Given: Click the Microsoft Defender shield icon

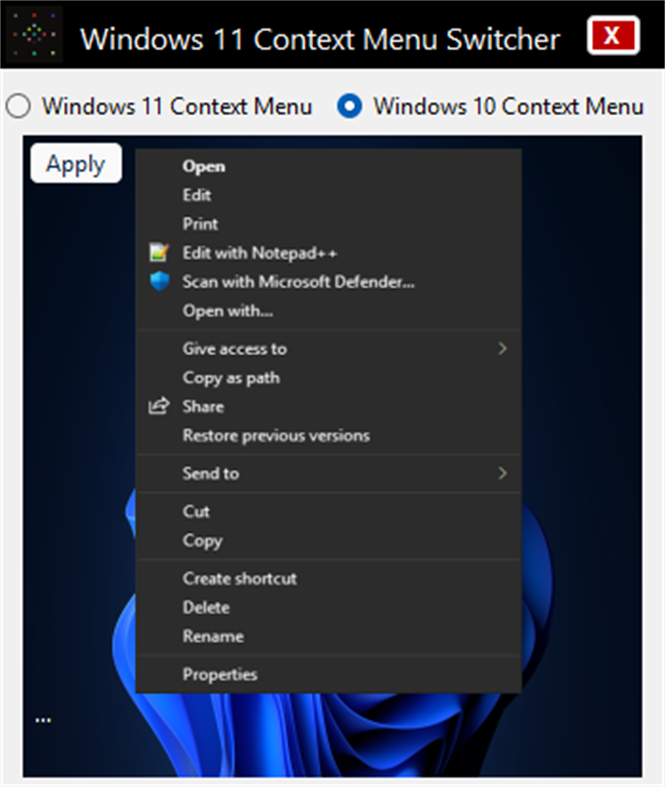Looking at the screenshot, I should (x=160, y=282).
